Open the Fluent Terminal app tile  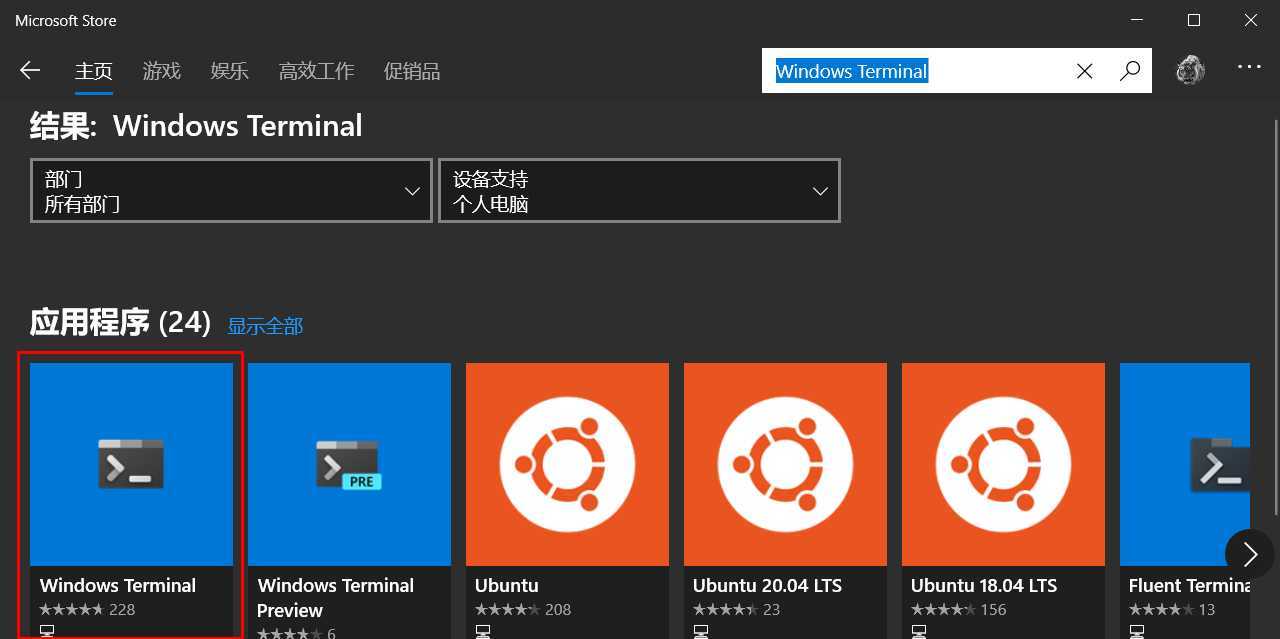click(x=1185, y=500)
